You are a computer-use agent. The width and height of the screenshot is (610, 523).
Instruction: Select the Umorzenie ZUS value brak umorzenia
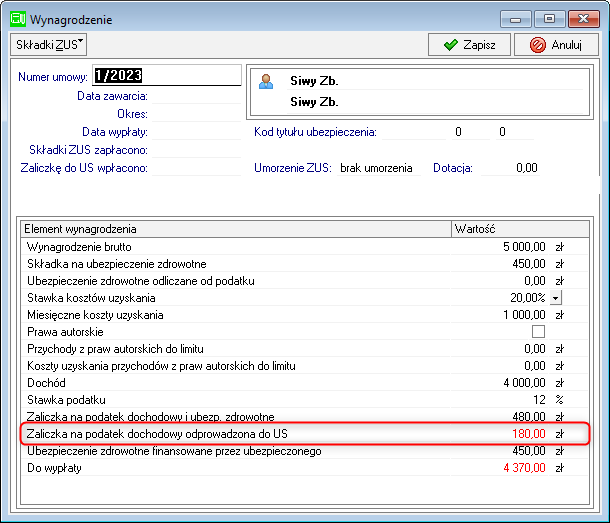click(x=379, y=168)
